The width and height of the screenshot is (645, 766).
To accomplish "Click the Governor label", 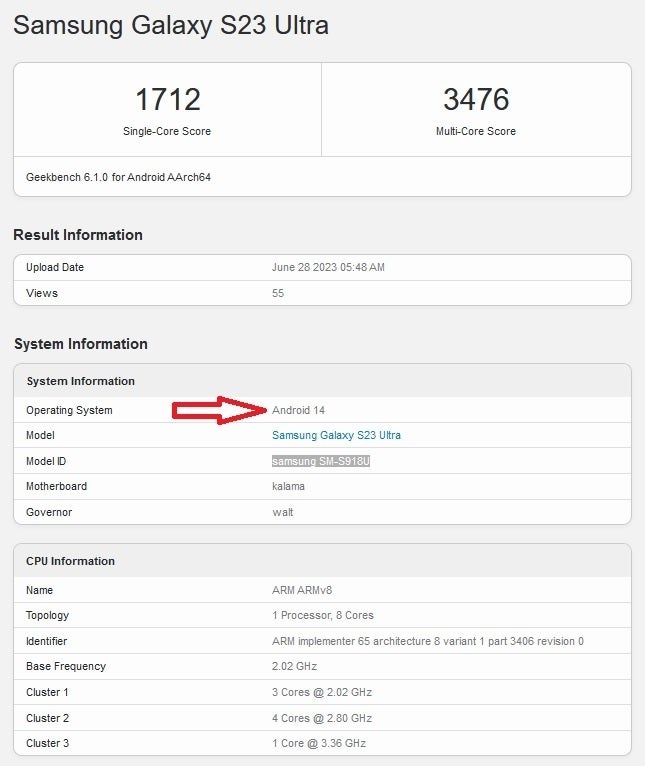I will (x=49, y=512).
